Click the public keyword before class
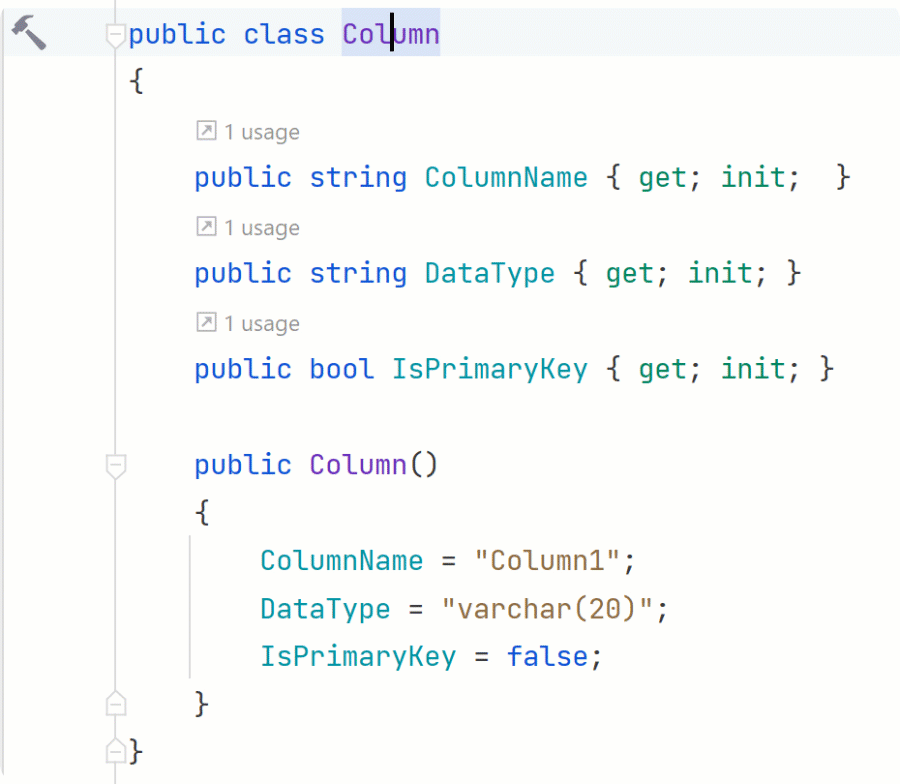900x784 pixels. coord(177,34)
